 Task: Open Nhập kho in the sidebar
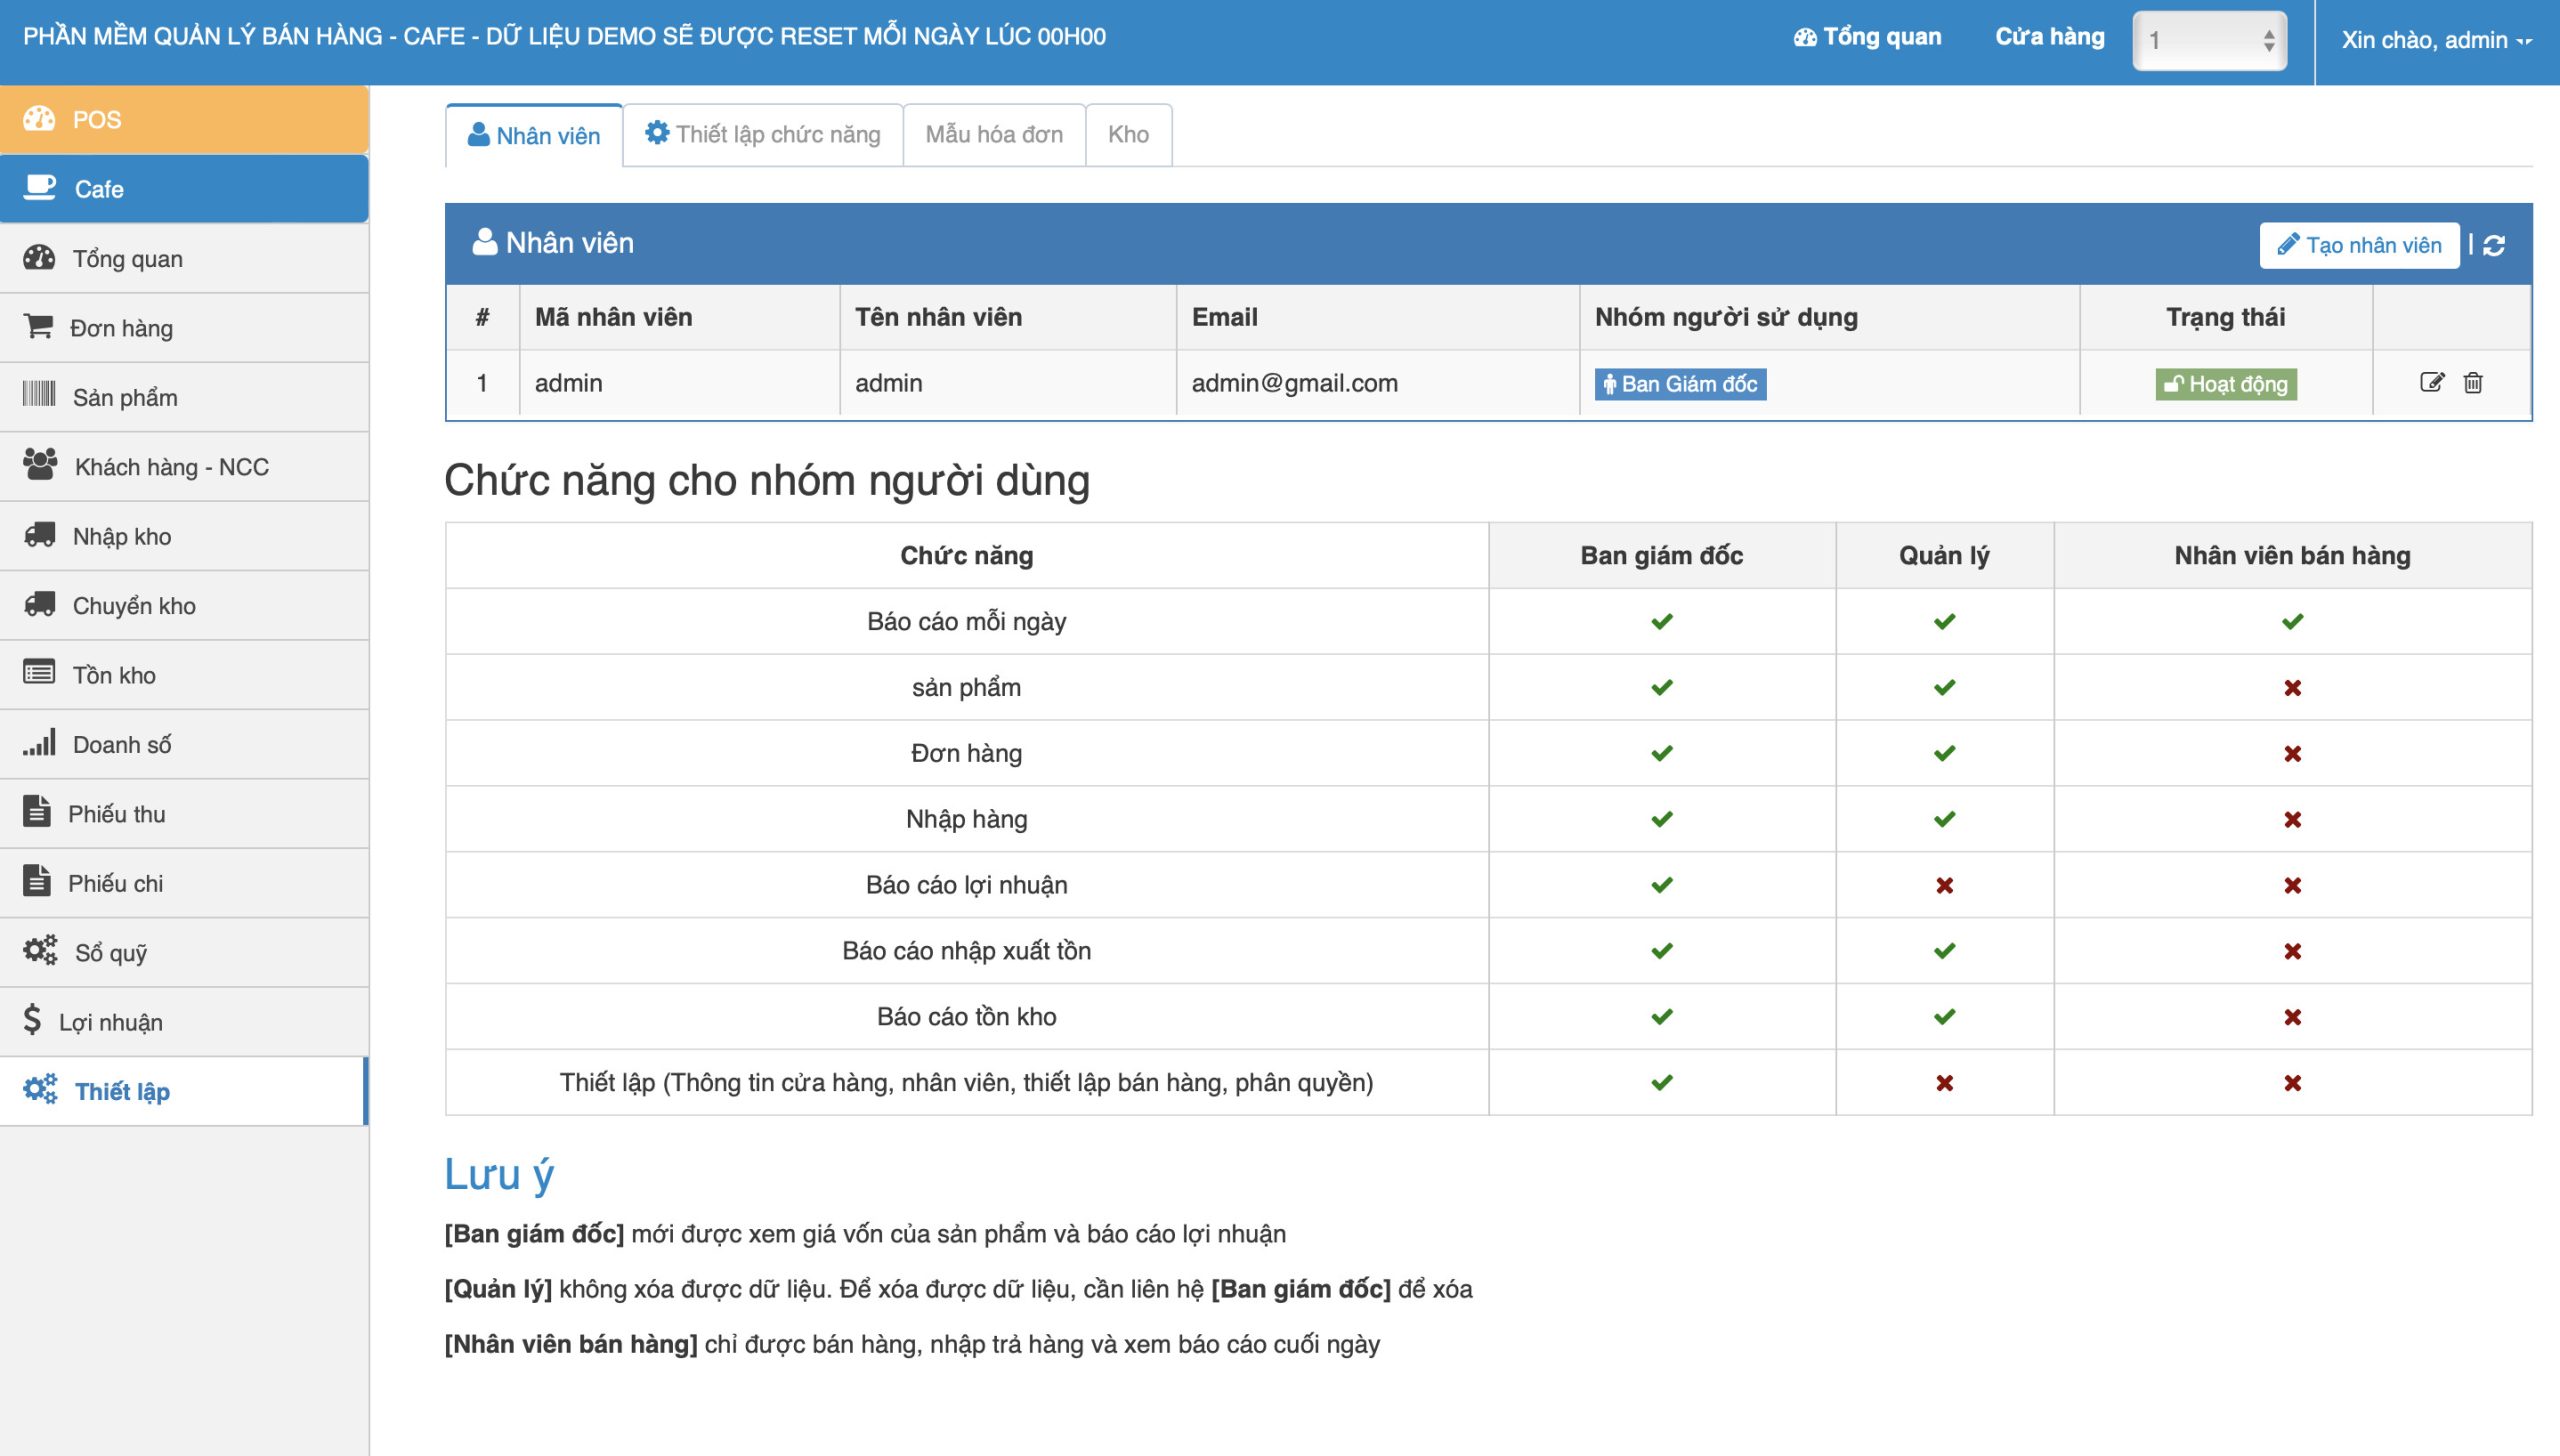pyautogui.click(x=121, y=536)
